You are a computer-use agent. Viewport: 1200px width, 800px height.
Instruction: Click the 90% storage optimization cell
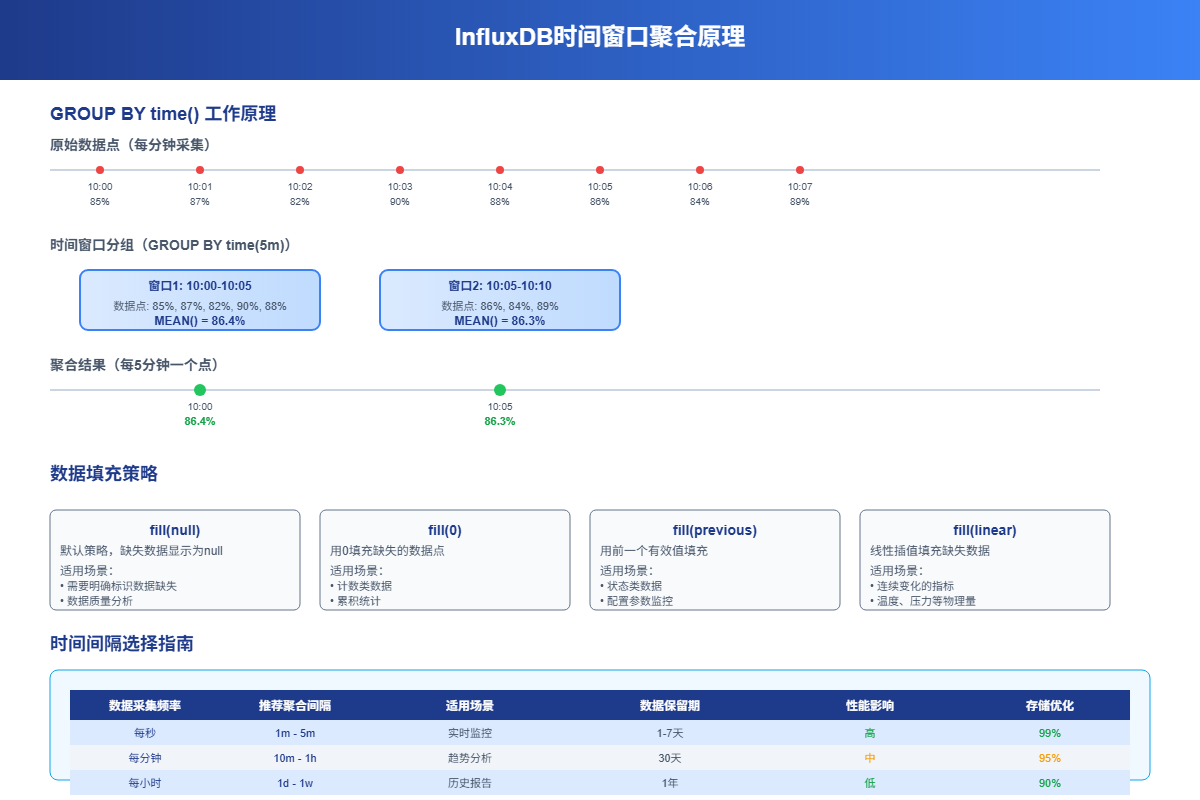(1050, 783)
